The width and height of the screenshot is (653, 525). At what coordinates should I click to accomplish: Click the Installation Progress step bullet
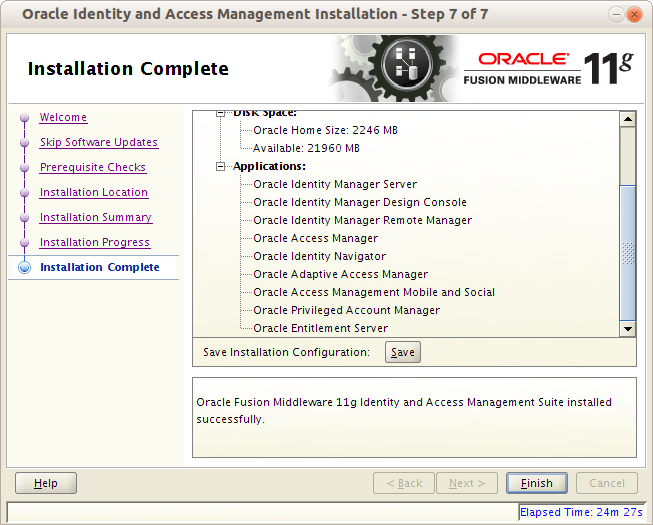tap(25, 242)
